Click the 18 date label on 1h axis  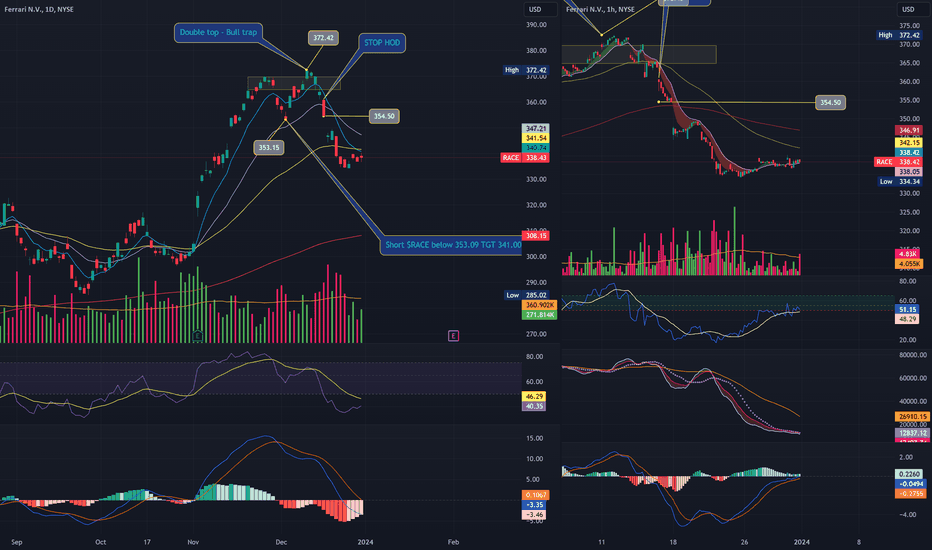point(673,542)
